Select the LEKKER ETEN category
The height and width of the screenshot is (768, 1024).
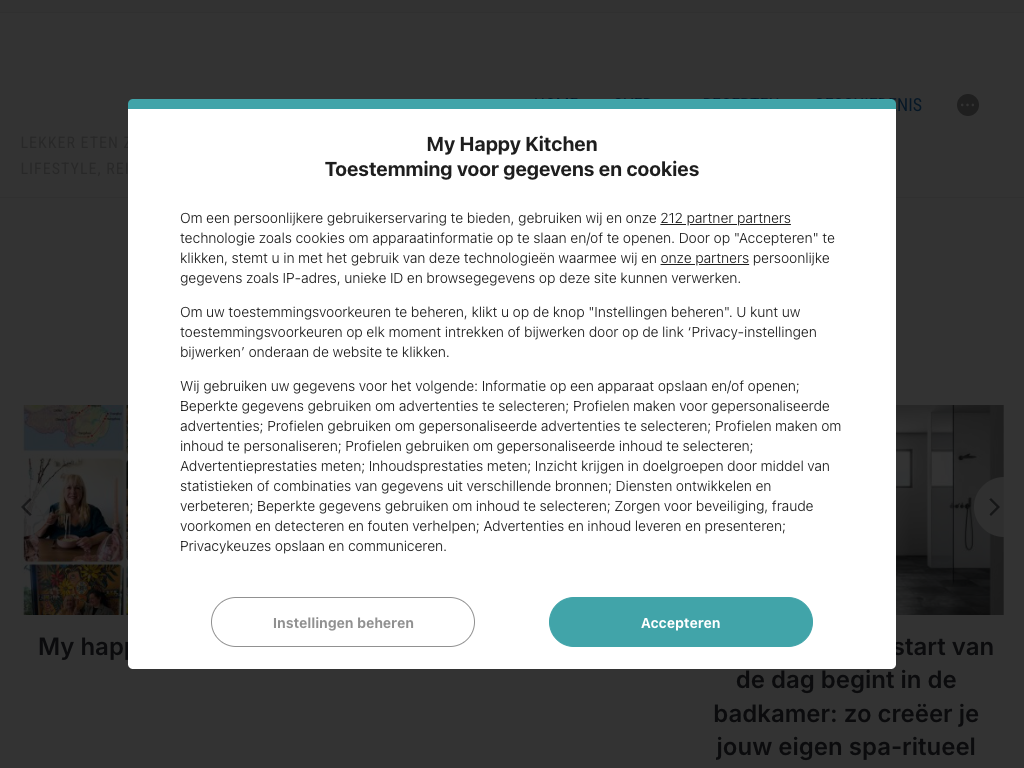70,143
